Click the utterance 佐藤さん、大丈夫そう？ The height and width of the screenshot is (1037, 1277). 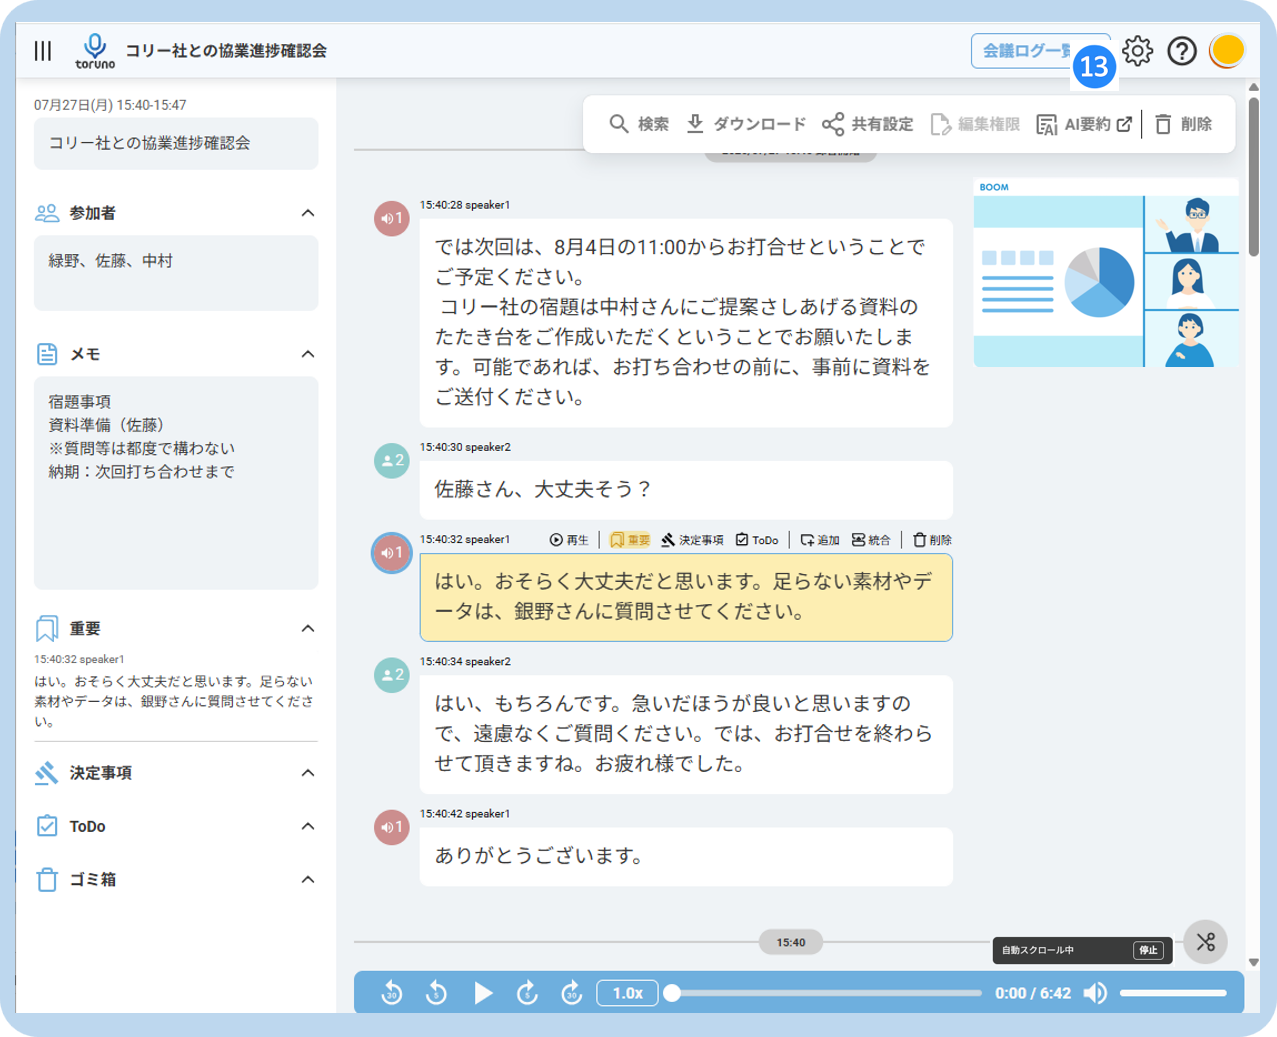[686, 490]
